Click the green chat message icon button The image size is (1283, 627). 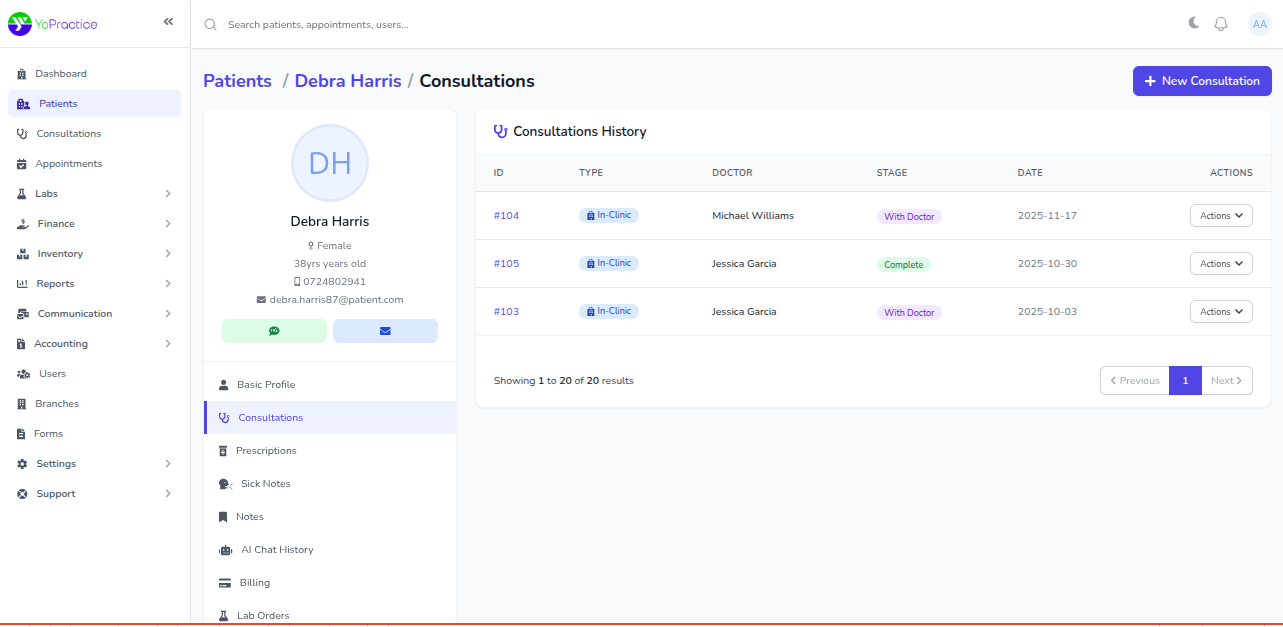coord(274,331)
